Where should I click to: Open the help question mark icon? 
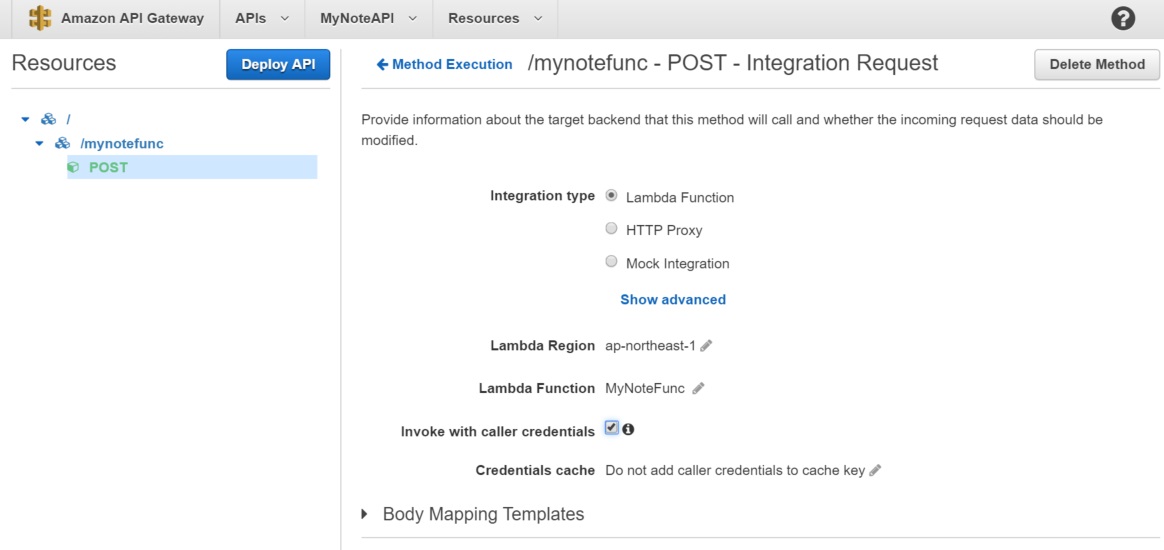tap(1123, 19)
